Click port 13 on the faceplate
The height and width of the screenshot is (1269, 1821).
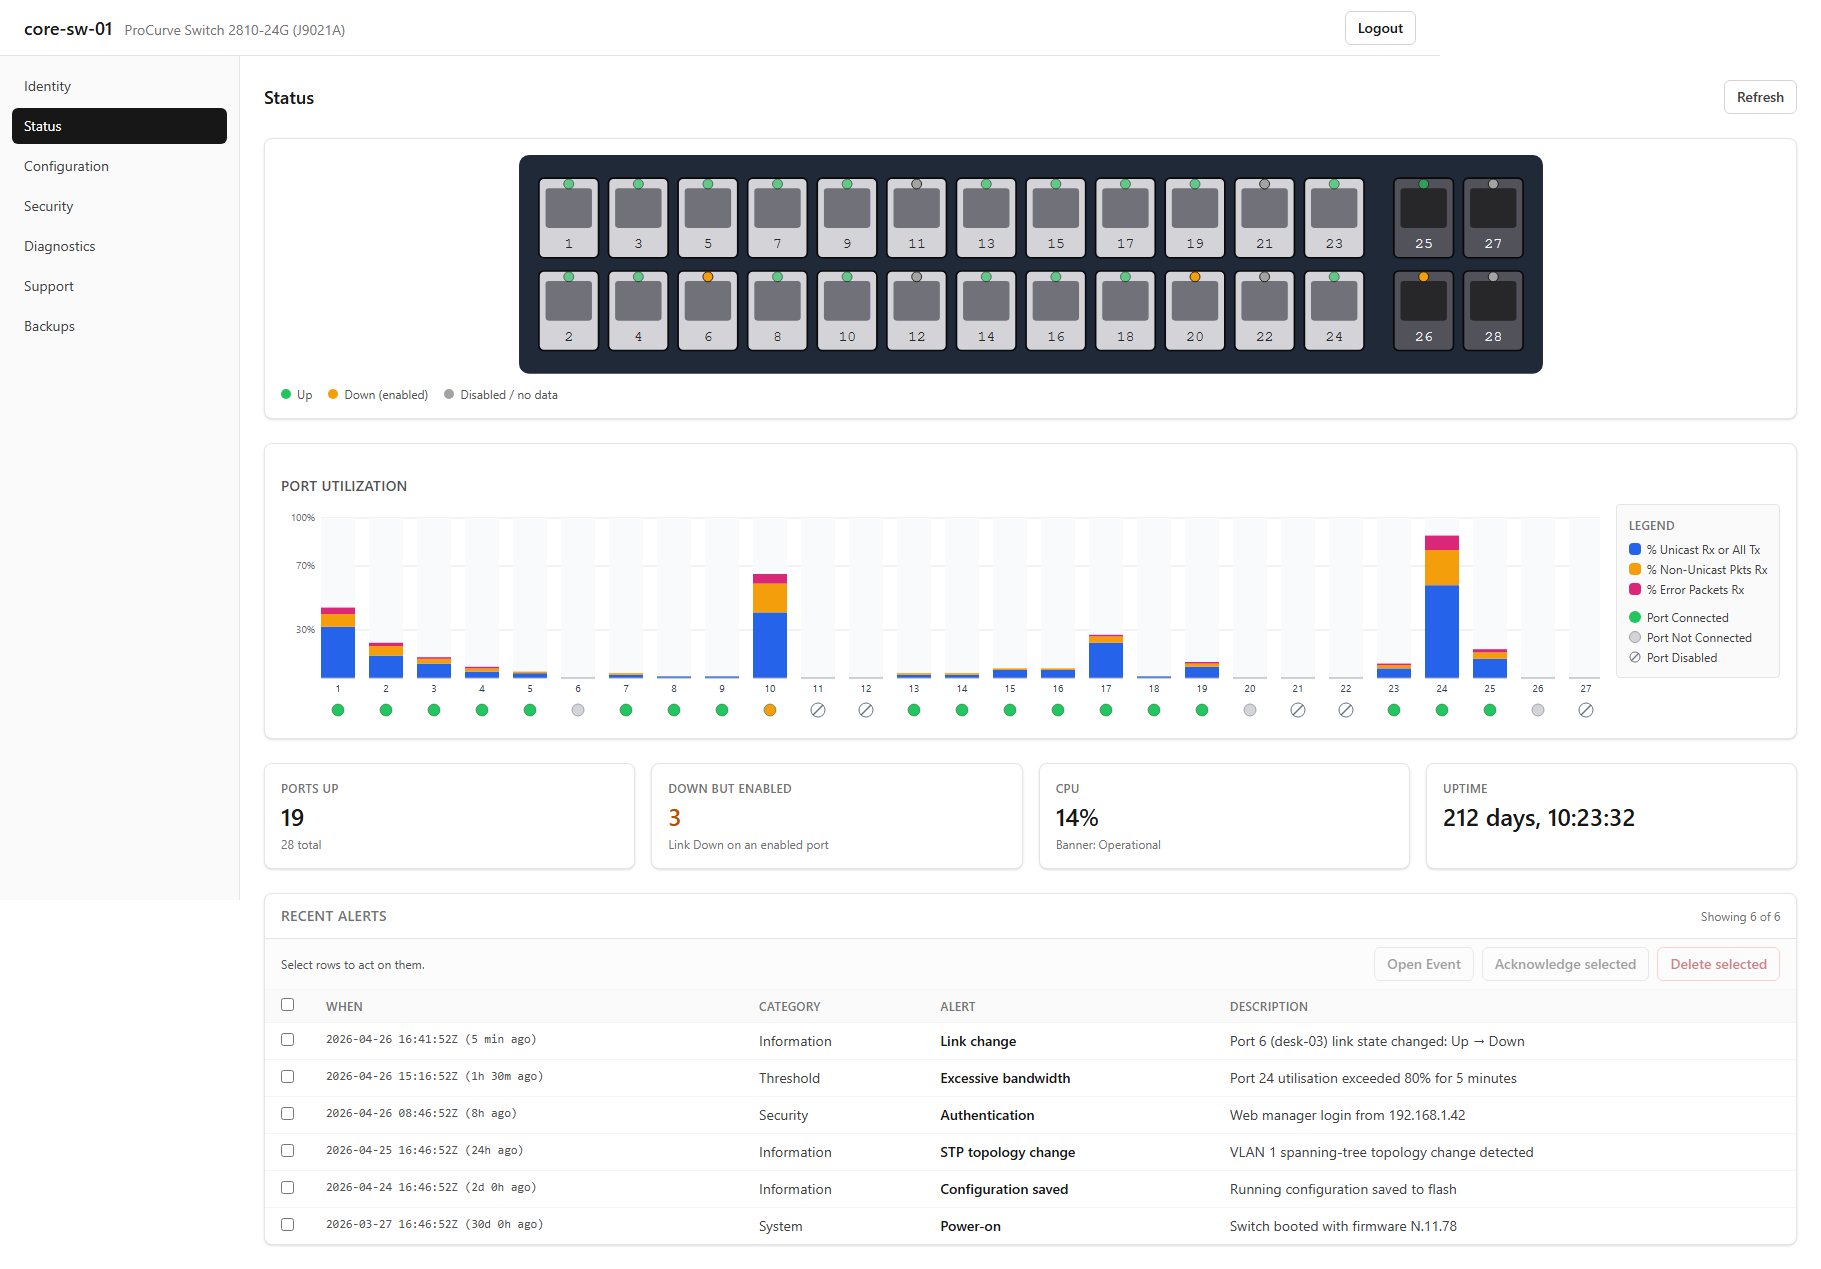coord(986,218)
